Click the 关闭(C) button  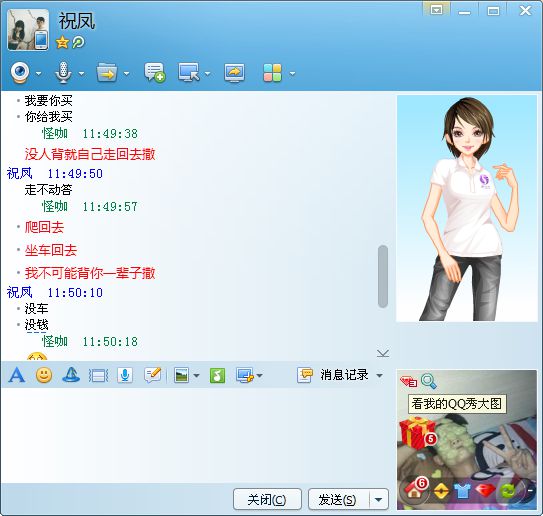267,499
